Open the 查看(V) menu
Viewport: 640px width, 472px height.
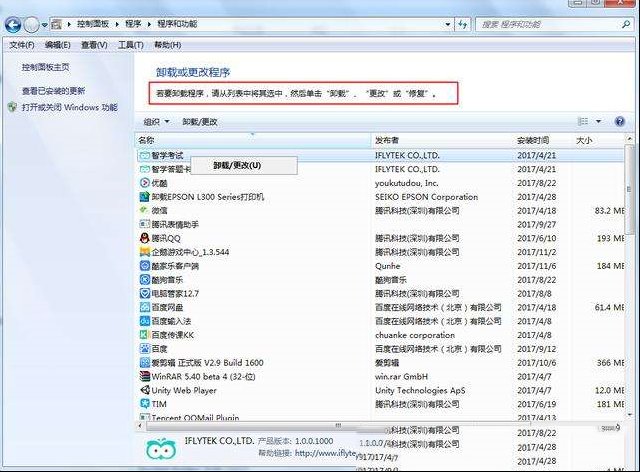coord(94,45)
